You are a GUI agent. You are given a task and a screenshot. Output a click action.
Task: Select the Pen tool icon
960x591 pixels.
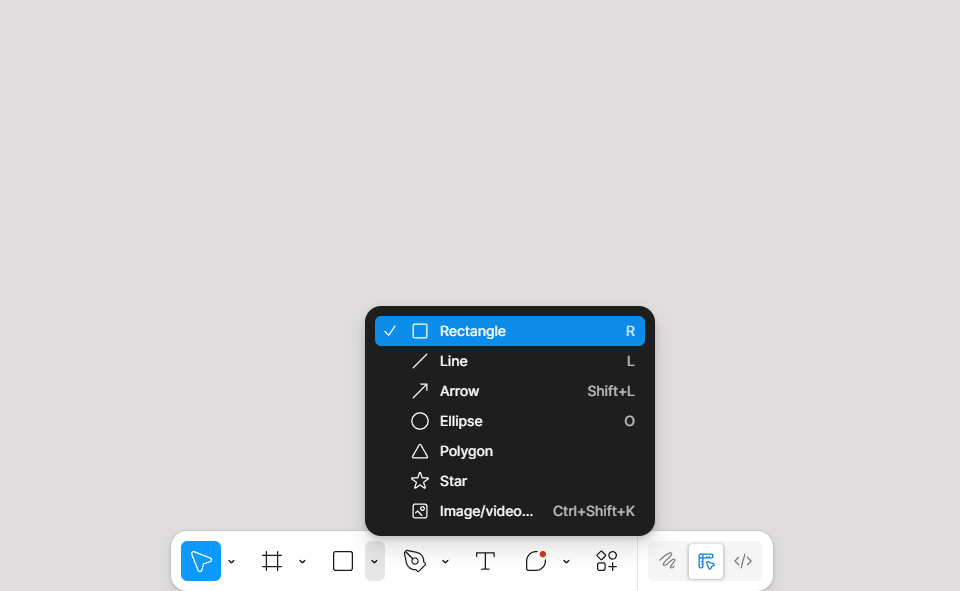[415, 561]
